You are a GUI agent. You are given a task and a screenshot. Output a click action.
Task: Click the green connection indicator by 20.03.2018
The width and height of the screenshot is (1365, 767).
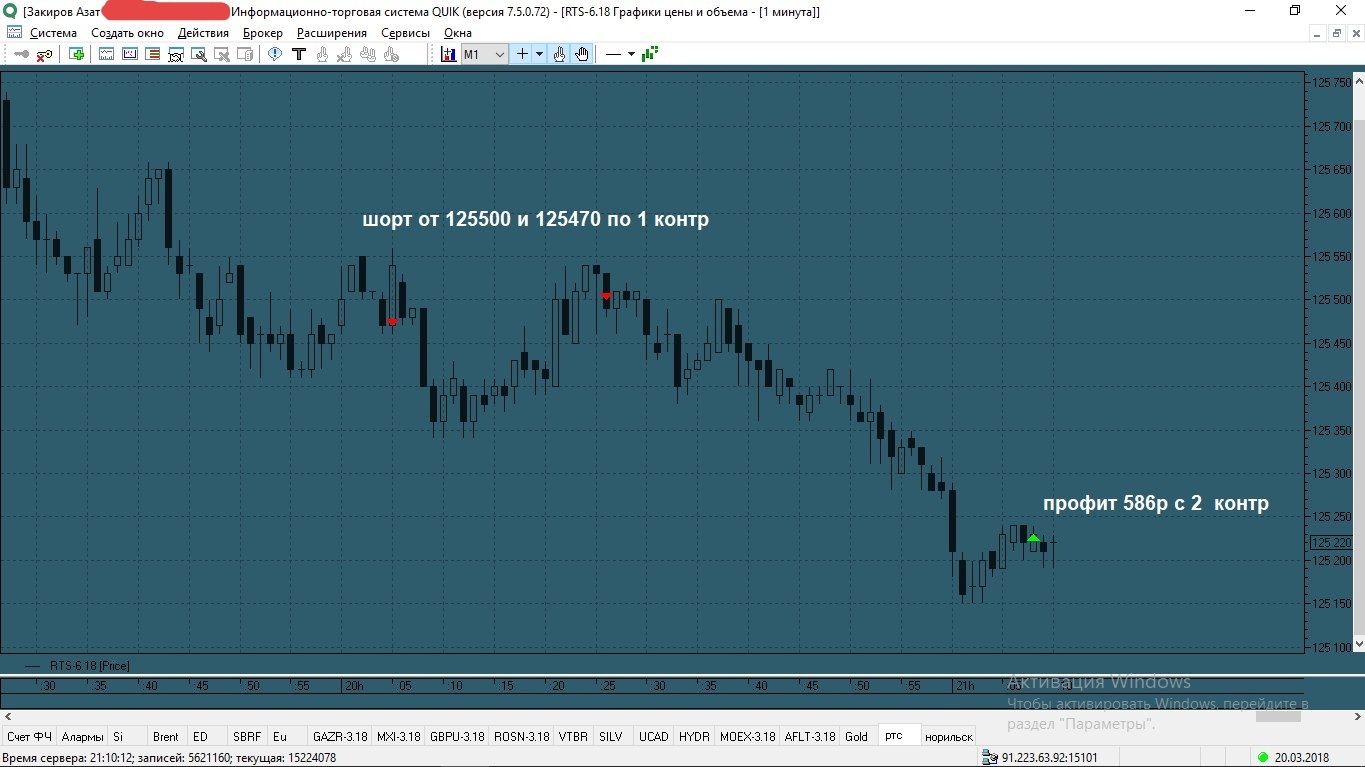point(1263,757)
